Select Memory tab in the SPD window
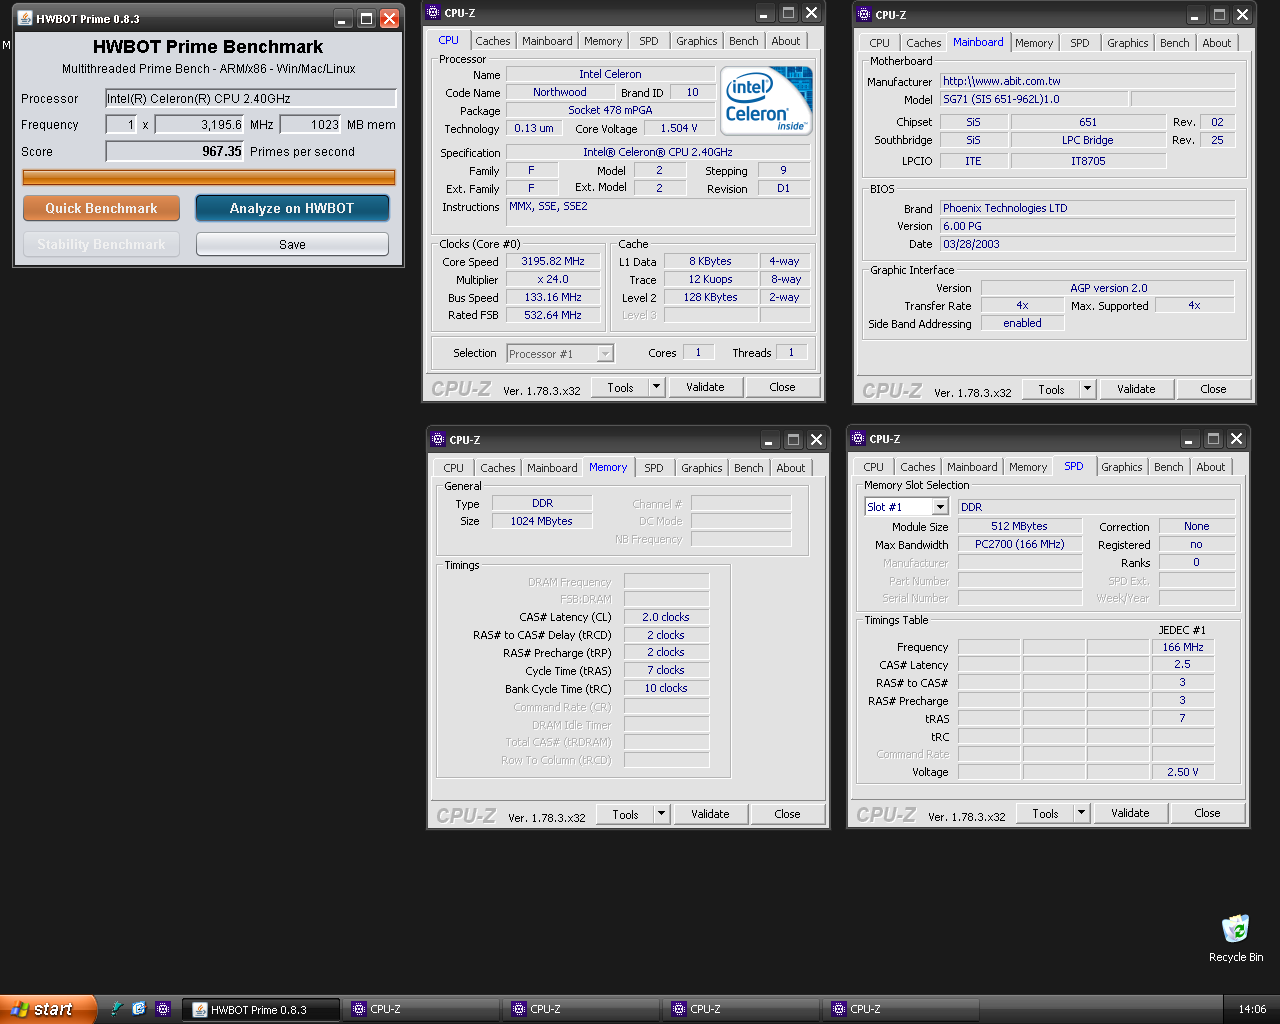This screenshot has height=1024, width=1280. click(1027, 467)
